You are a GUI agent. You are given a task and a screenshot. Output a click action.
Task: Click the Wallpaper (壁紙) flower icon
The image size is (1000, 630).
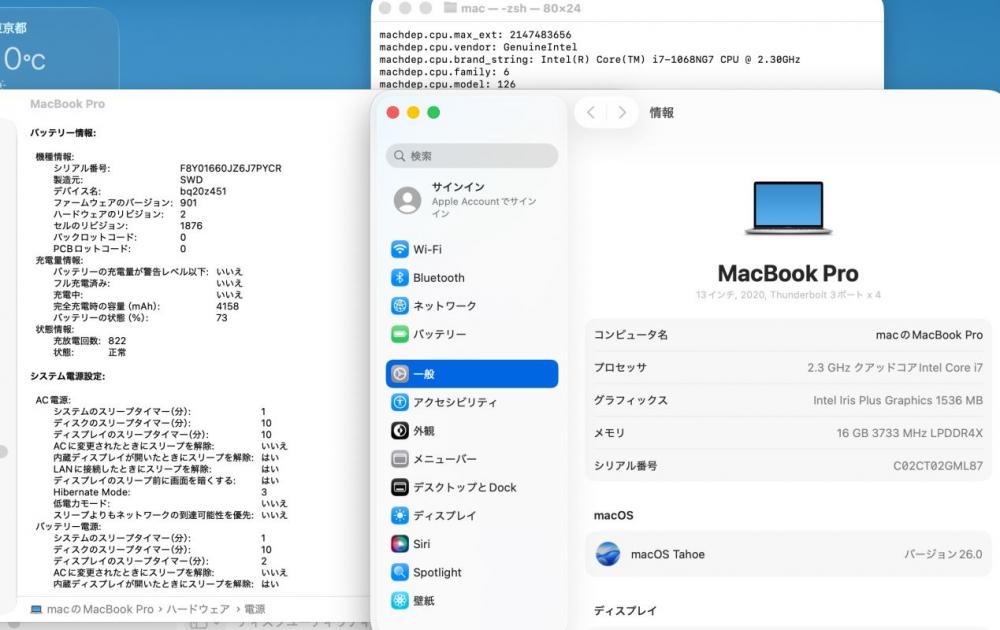tap(400, 600)
